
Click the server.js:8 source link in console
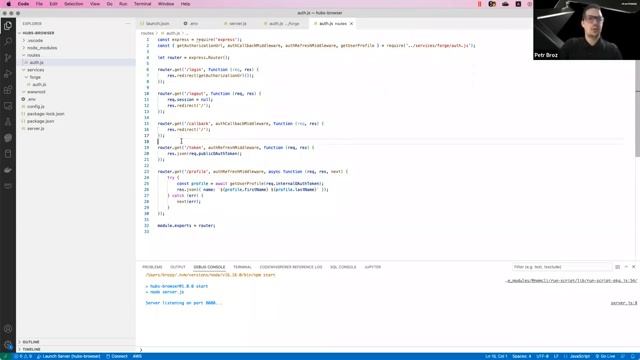click(x=623, y=303)
